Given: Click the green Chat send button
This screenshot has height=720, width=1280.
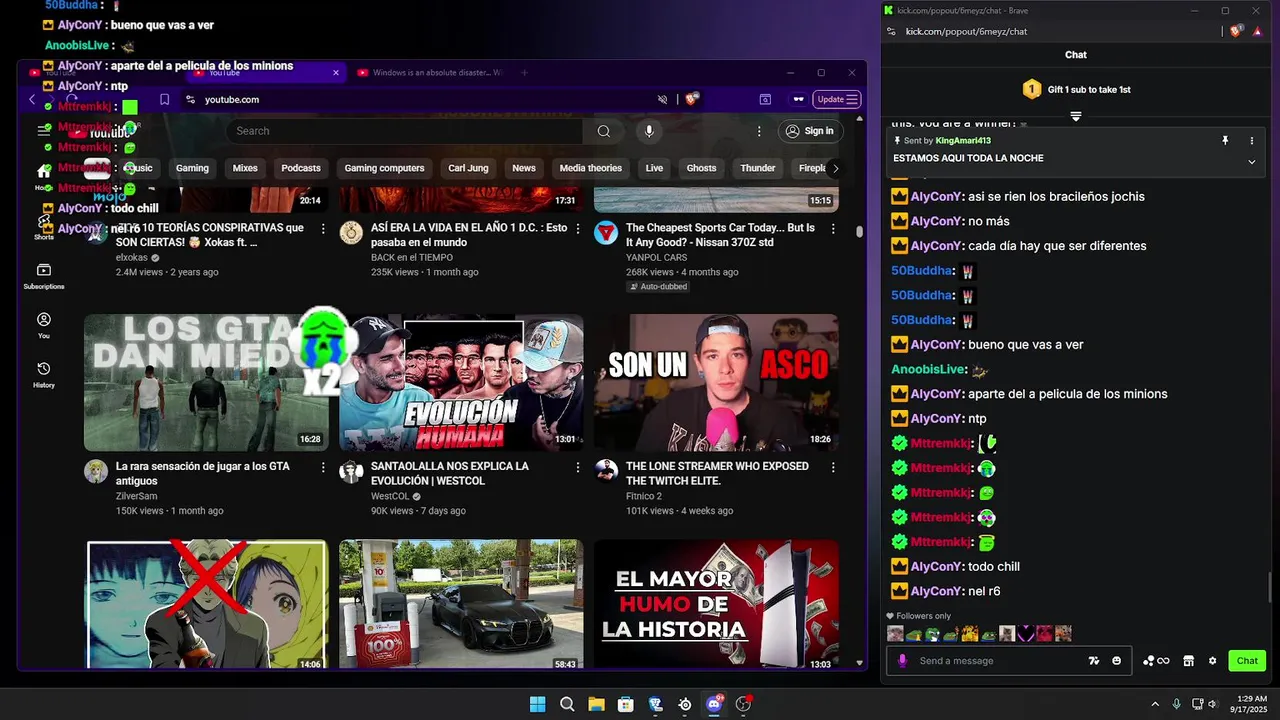Looking at the screenshot, I should pyautogui.click(x=1247, y=661).
